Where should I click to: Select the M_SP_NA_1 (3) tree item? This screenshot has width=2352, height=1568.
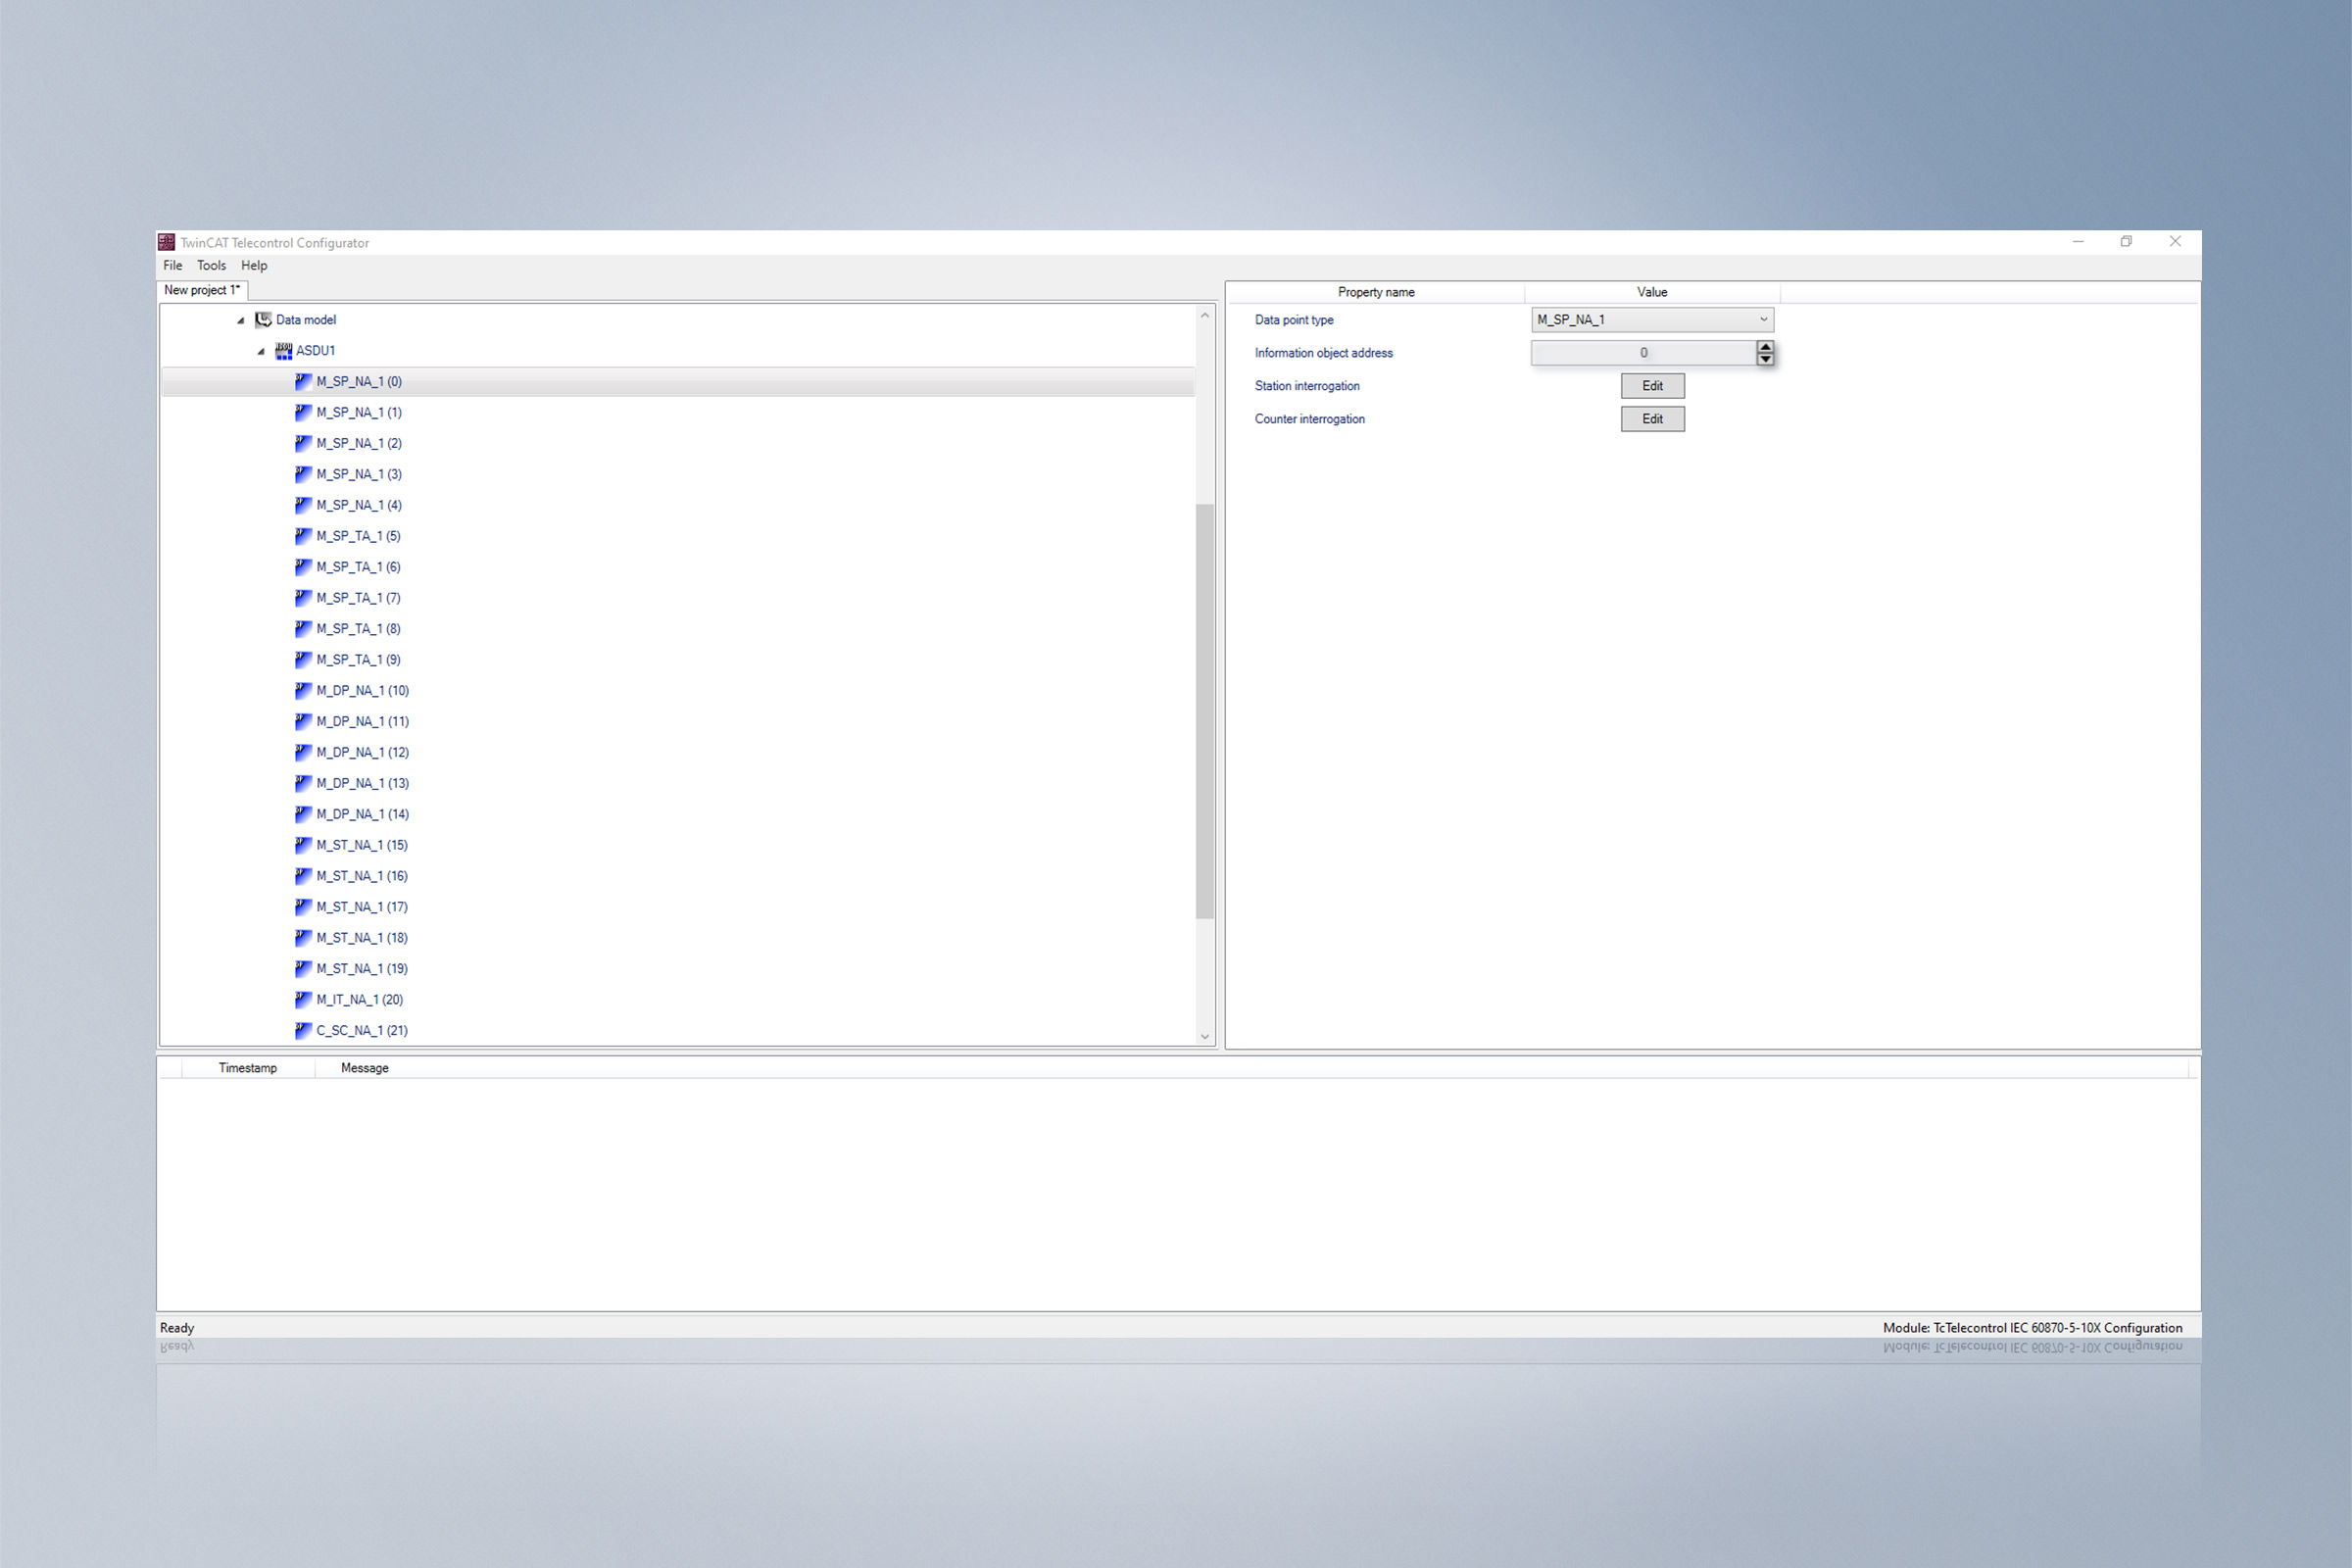[x=359, y=474]
